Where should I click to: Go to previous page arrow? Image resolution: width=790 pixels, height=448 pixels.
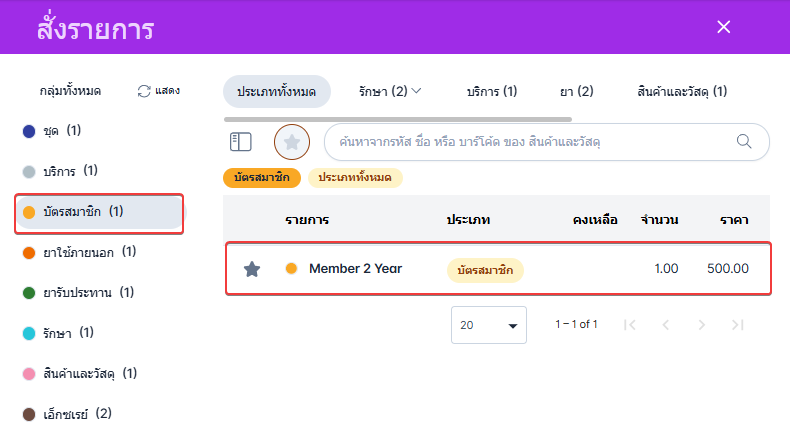click(x=666, y=325)
